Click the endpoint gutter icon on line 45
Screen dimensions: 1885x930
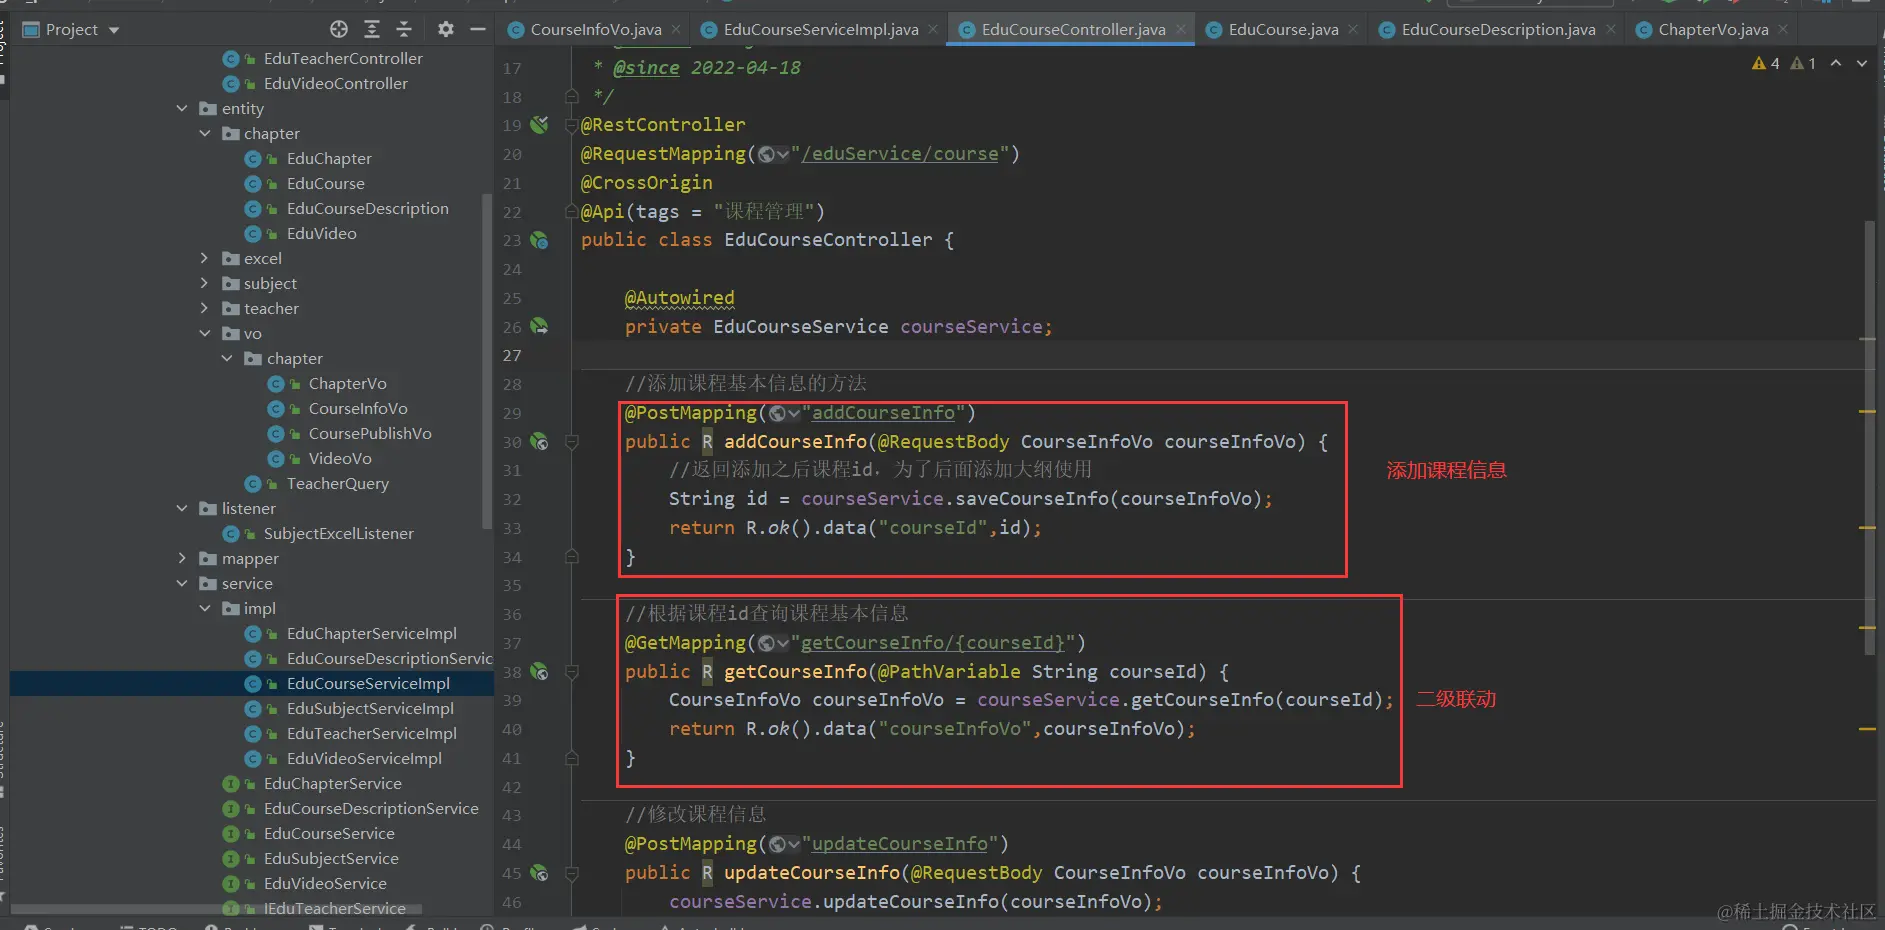pyautogui.click(x=540, y=873)
